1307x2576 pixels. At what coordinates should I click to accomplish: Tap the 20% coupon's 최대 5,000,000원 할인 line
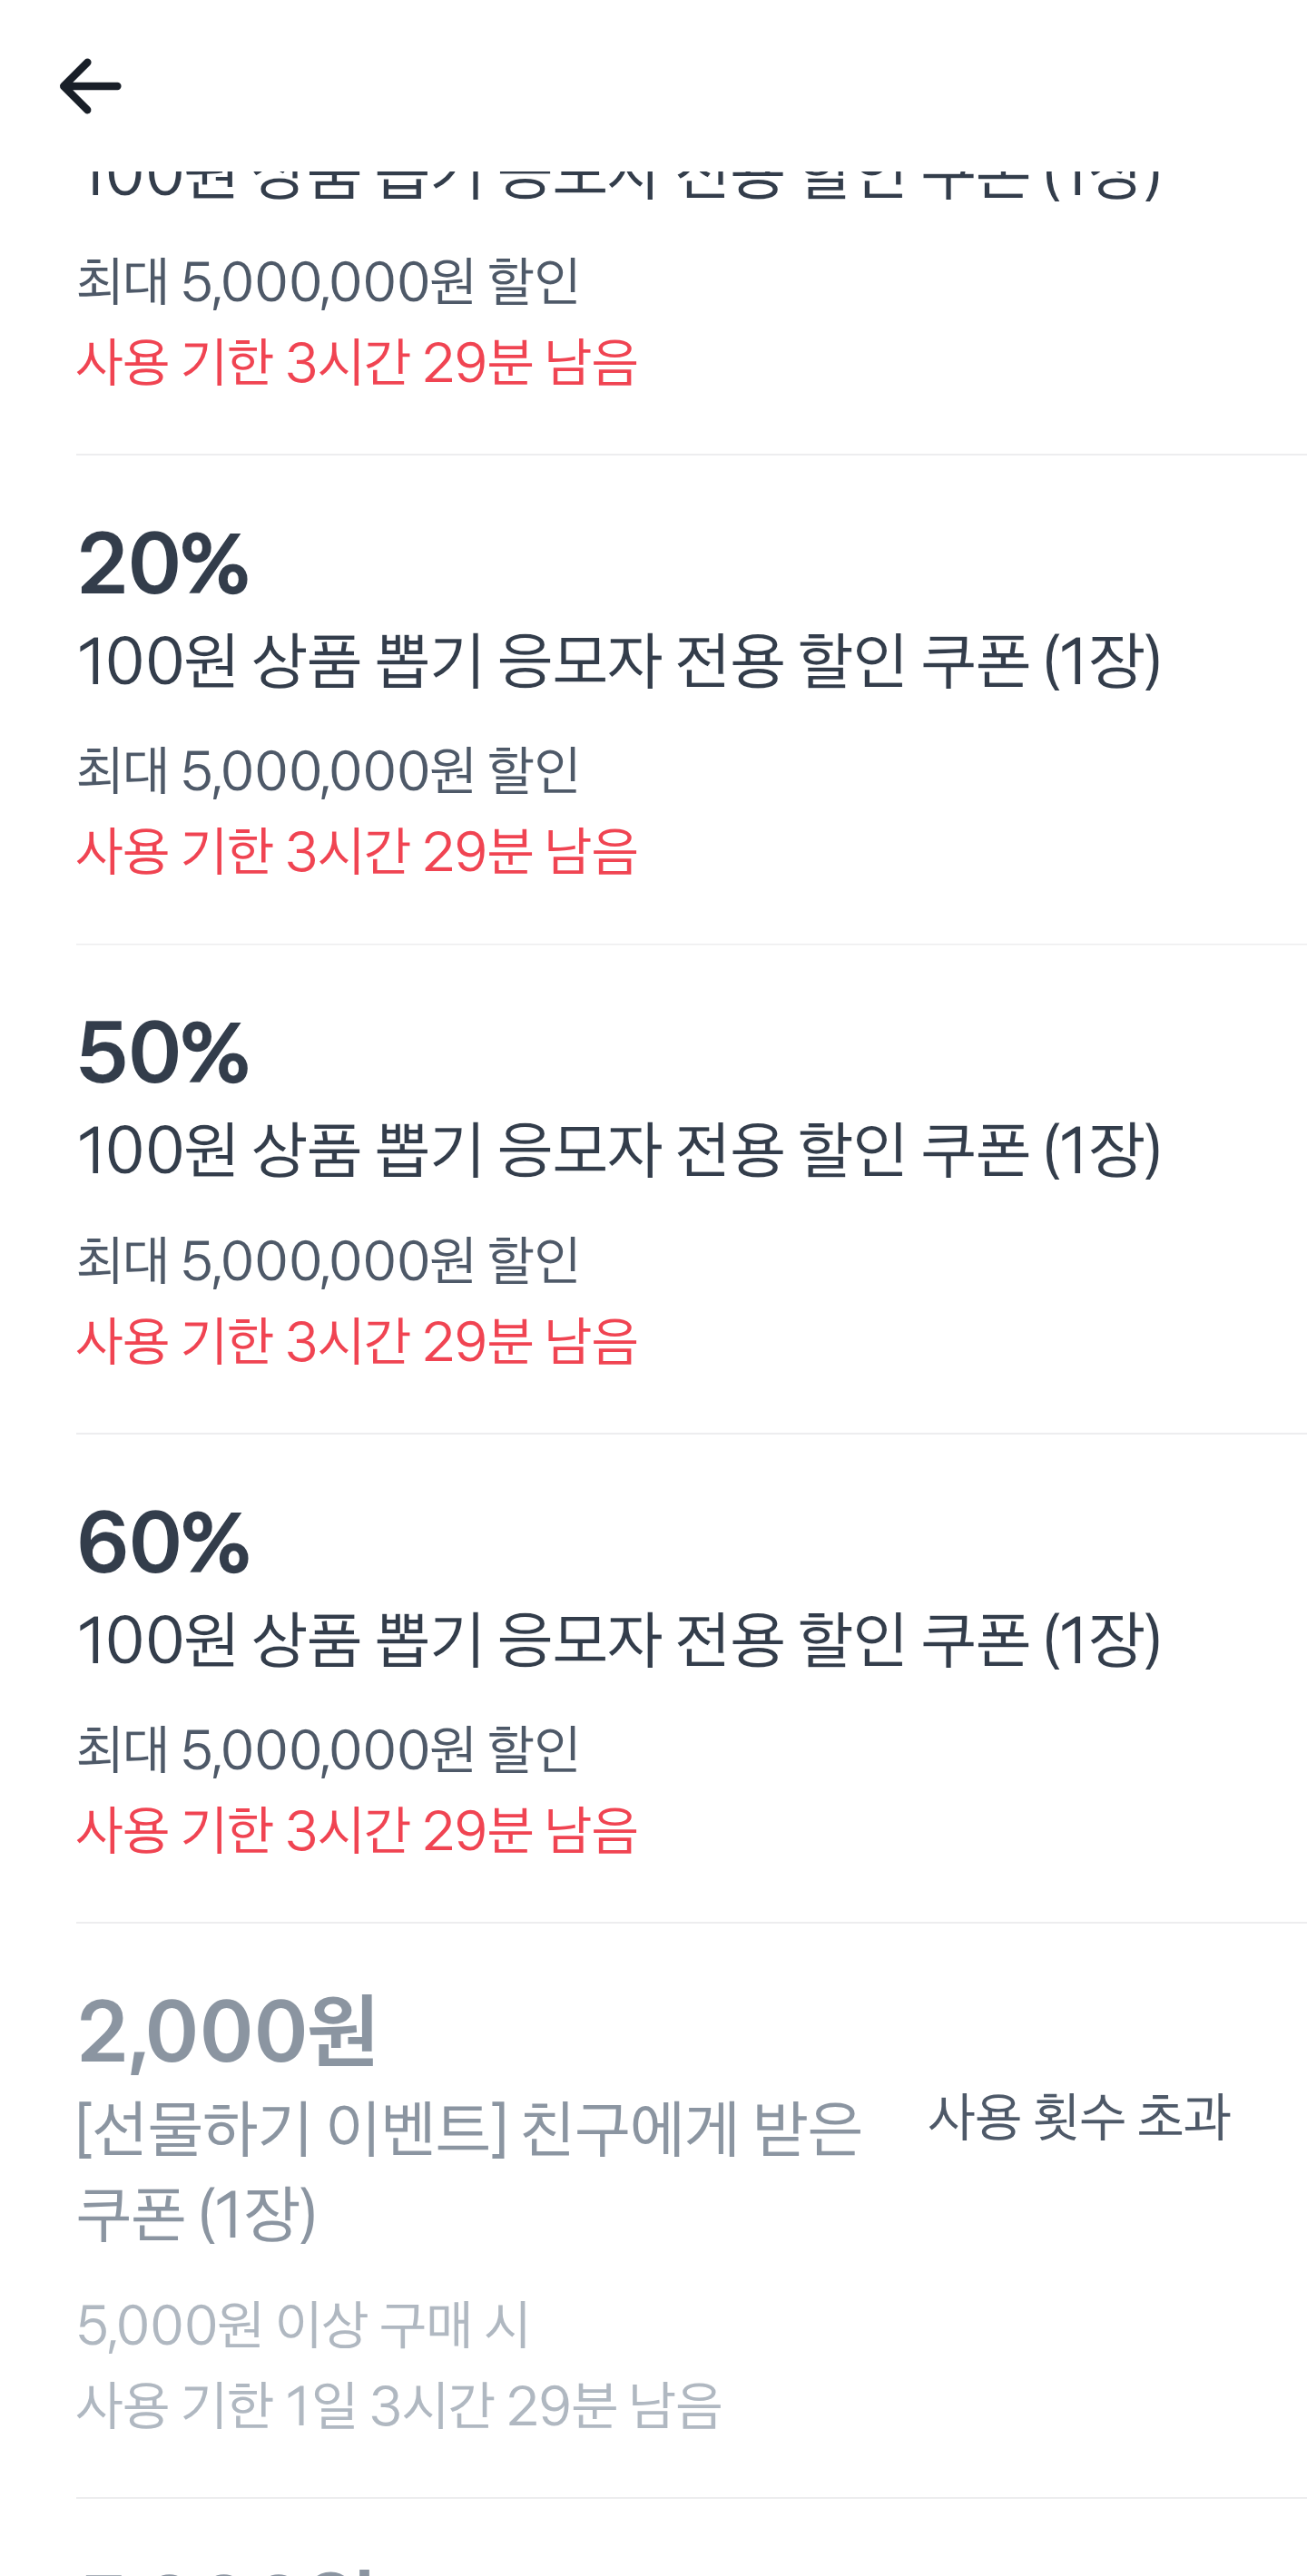328,771
